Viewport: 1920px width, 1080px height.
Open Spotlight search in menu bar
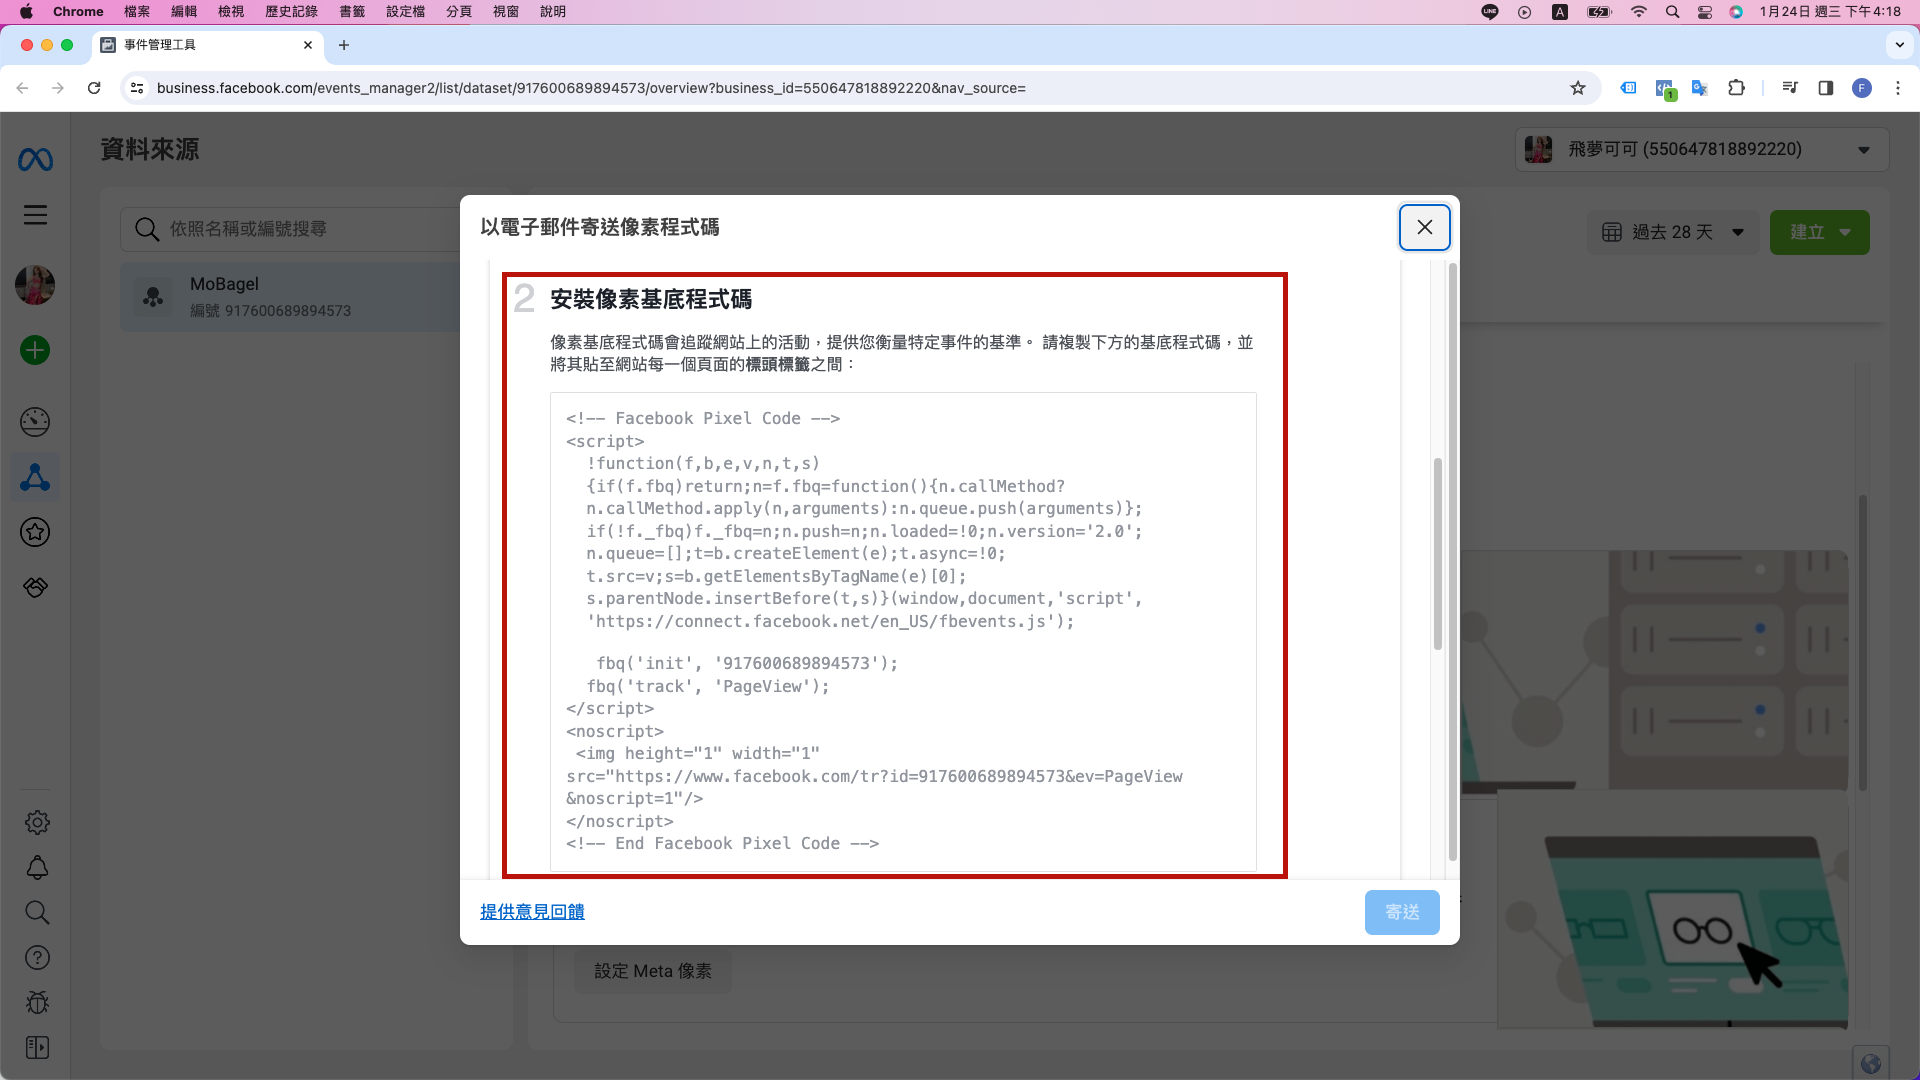pos(1672,12)
